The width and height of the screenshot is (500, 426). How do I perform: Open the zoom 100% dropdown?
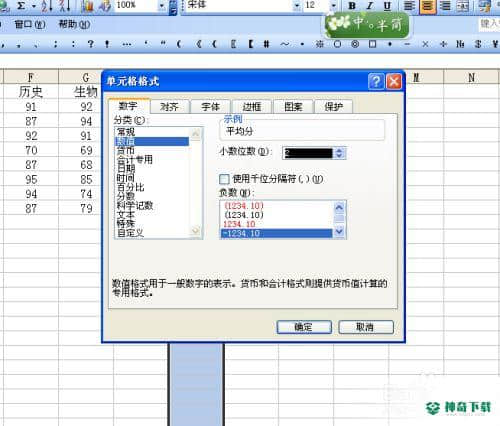(x=162, y=6)
